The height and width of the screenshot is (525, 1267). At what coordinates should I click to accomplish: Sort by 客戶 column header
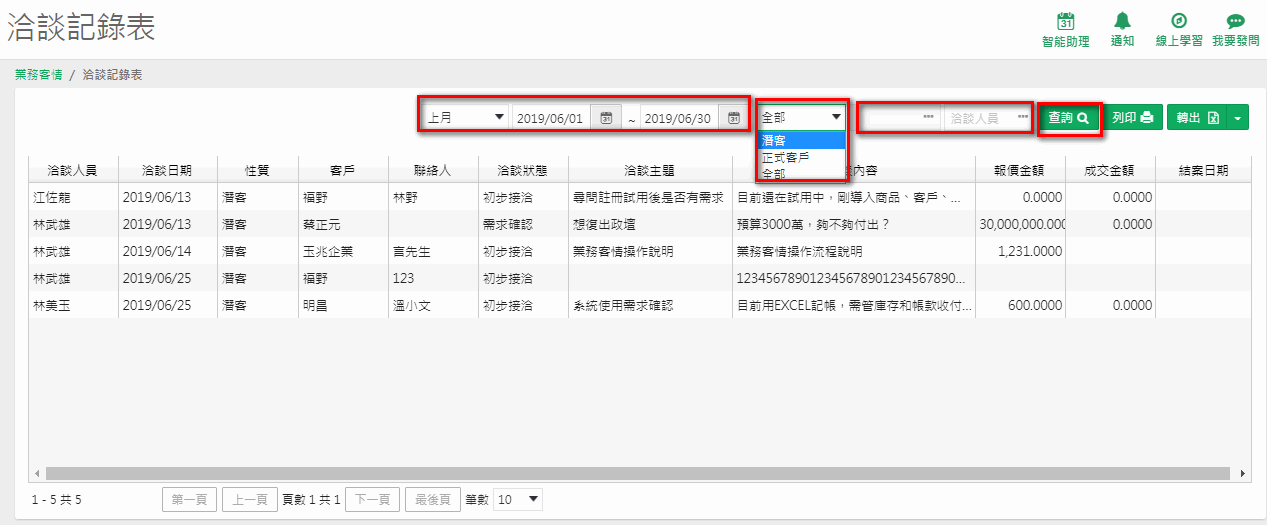[x=343, y=171]
